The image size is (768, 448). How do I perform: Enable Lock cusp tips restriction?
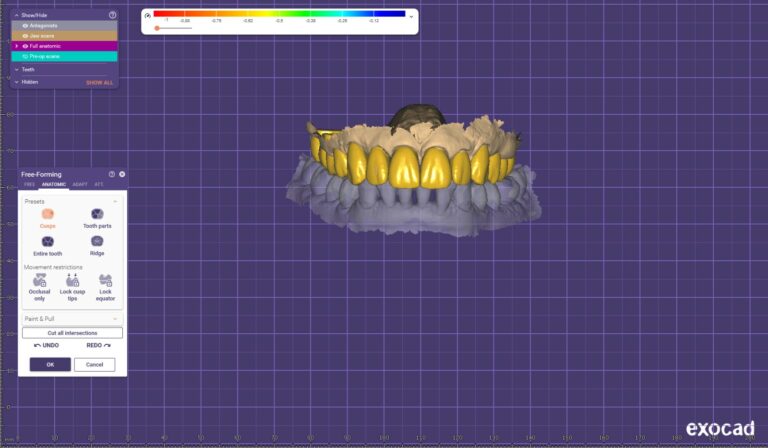(72, 281)
